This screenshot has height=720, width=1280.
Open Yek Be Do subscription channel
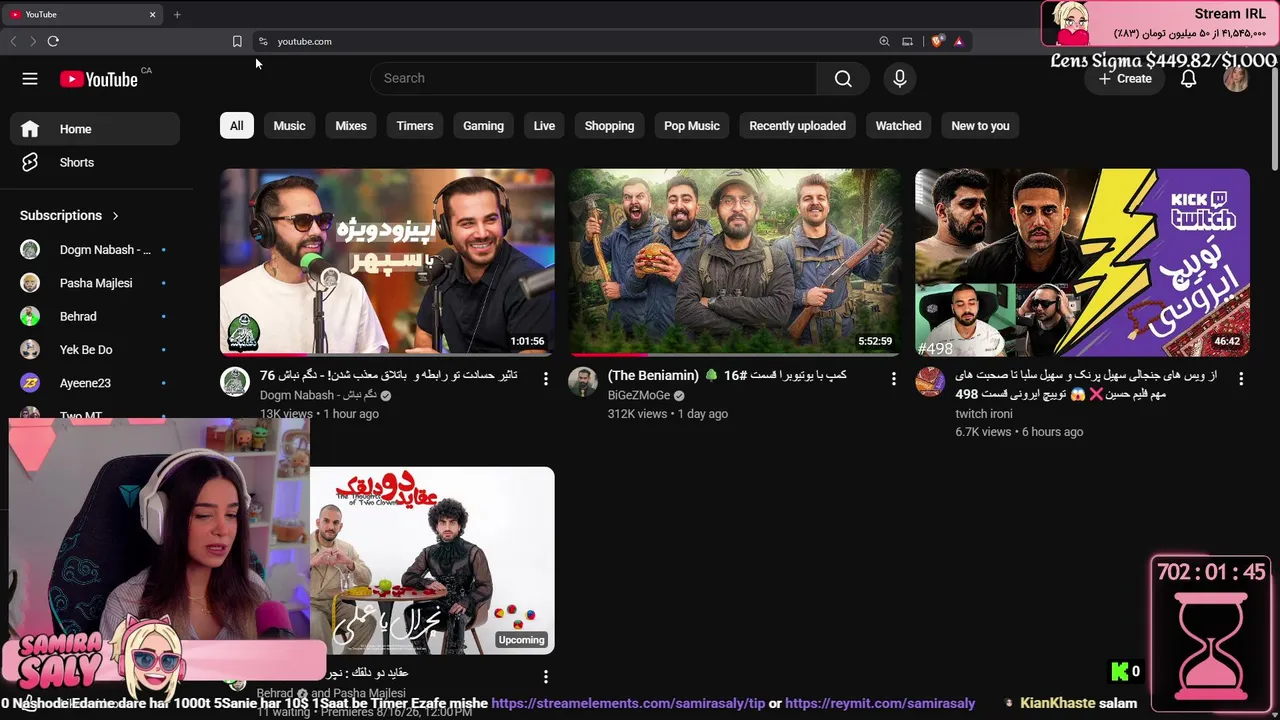pos(95,350)
